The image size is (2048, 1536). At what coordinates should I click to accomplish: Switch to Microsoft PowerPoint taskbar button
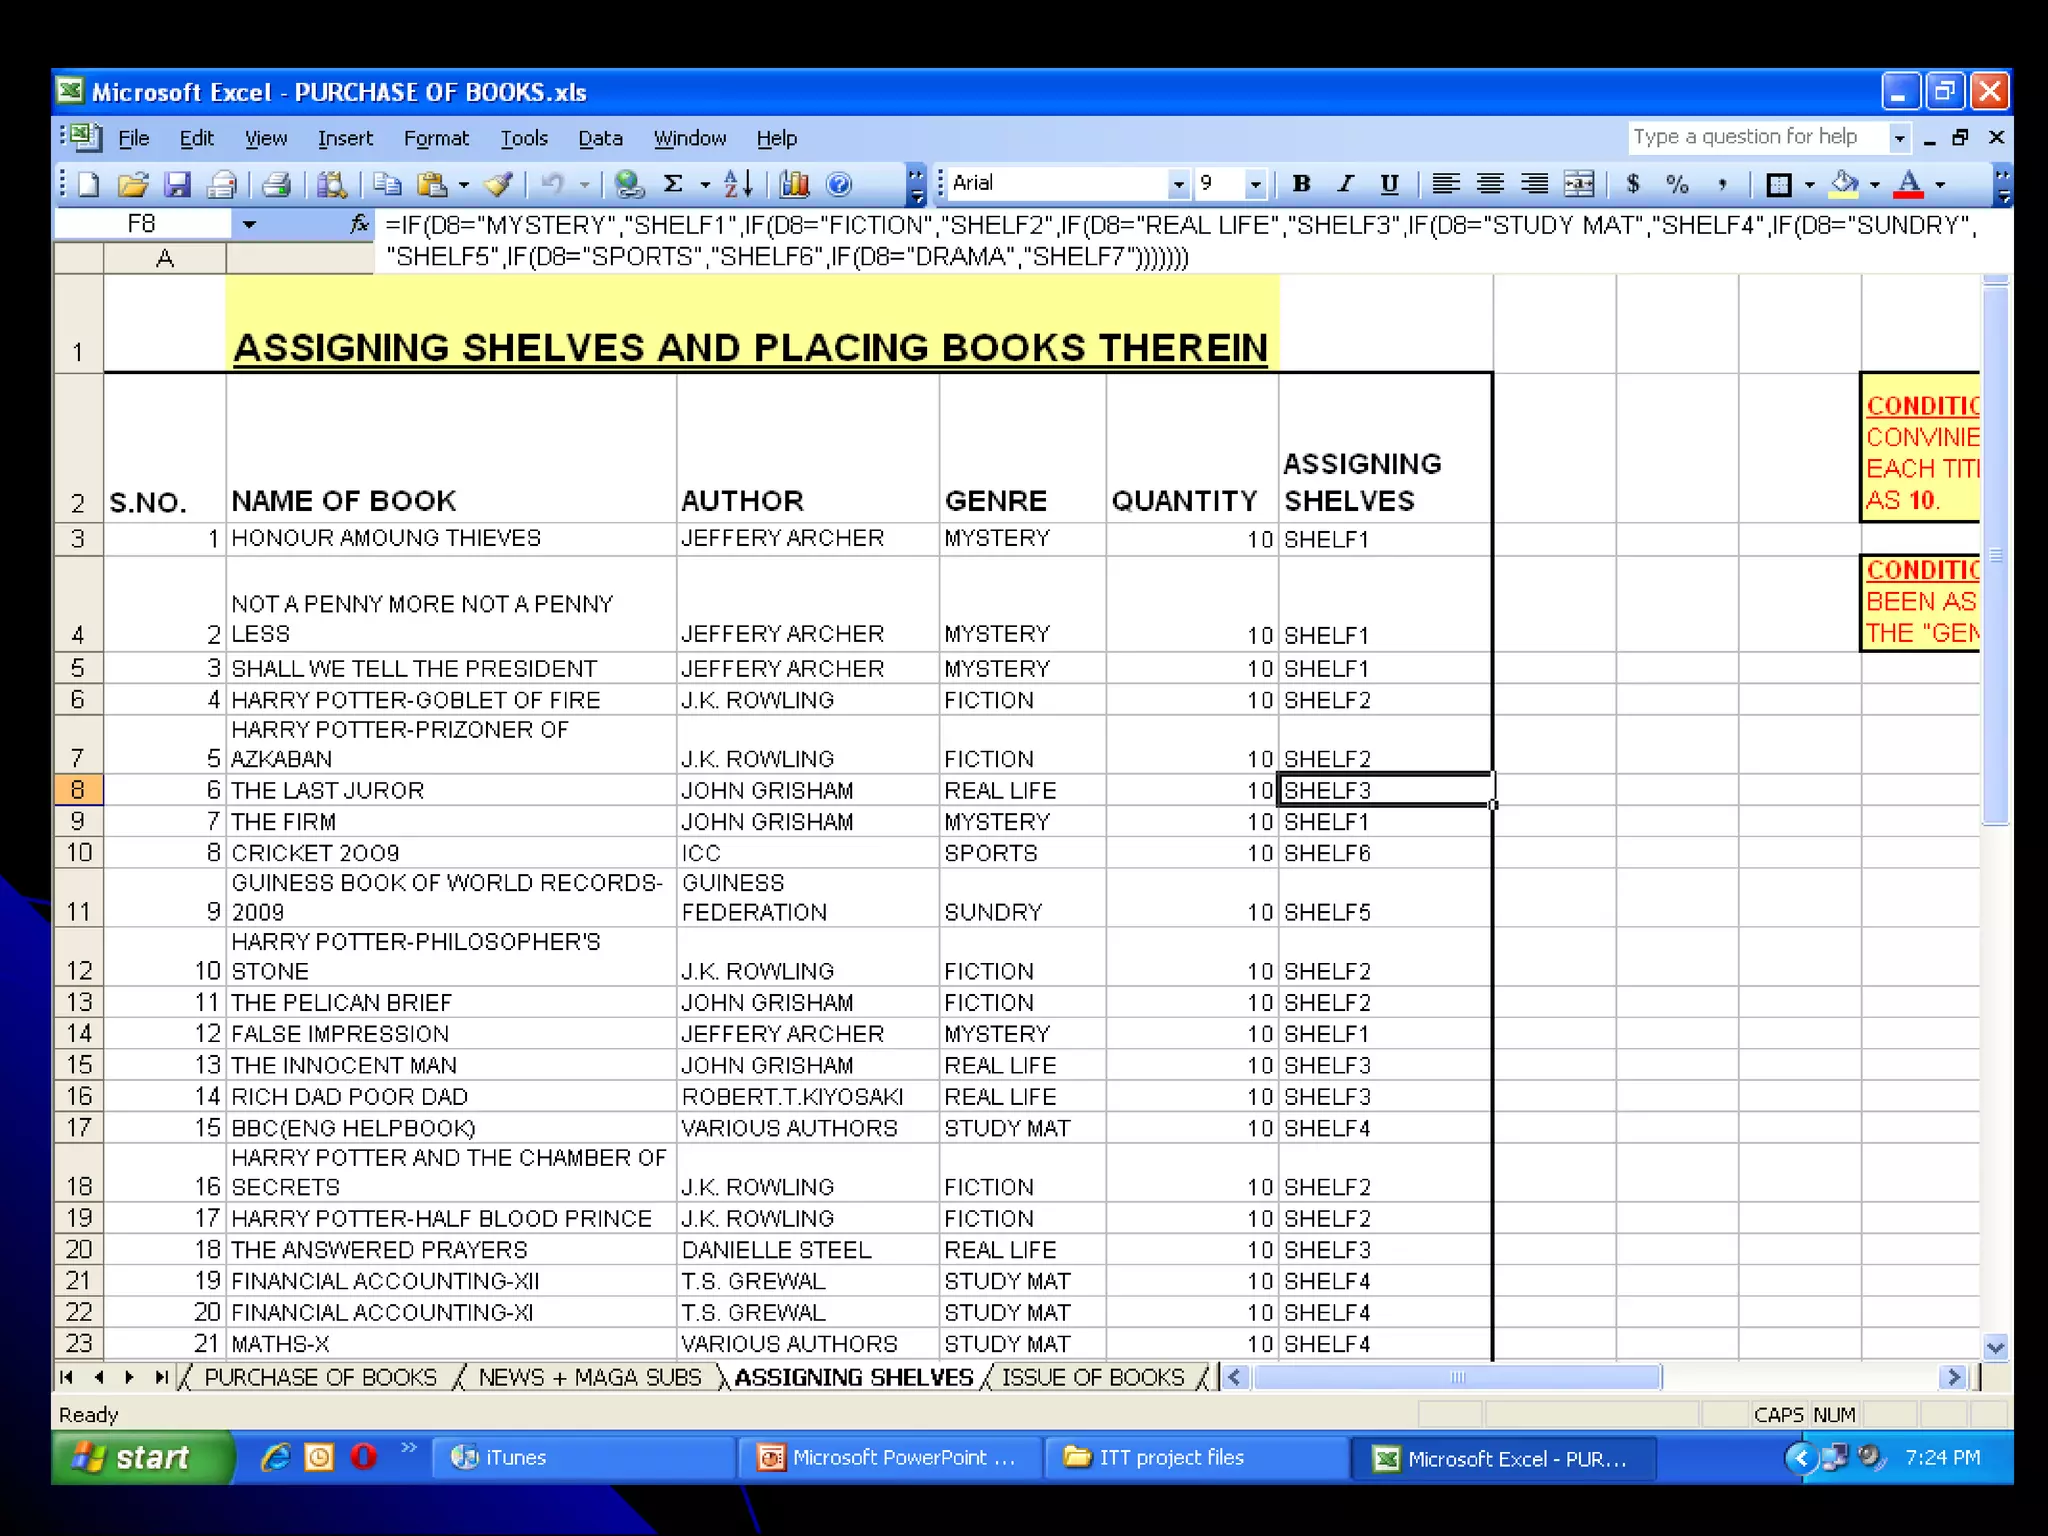(890, 1457)
